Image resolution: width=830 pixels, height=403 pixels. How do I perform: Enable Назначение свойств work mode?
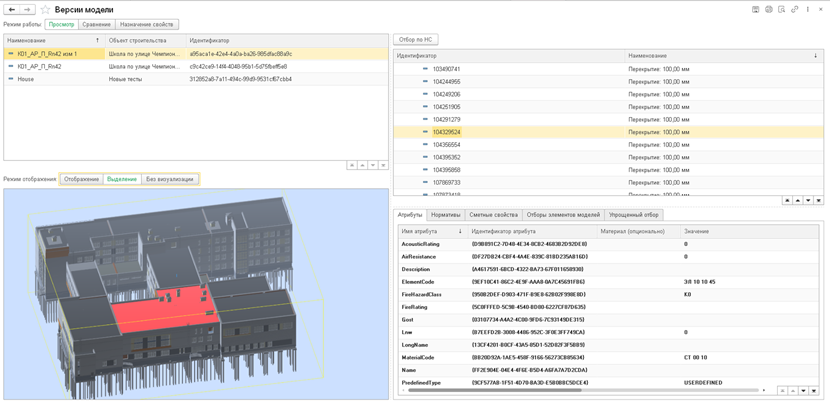click(147, 24)
